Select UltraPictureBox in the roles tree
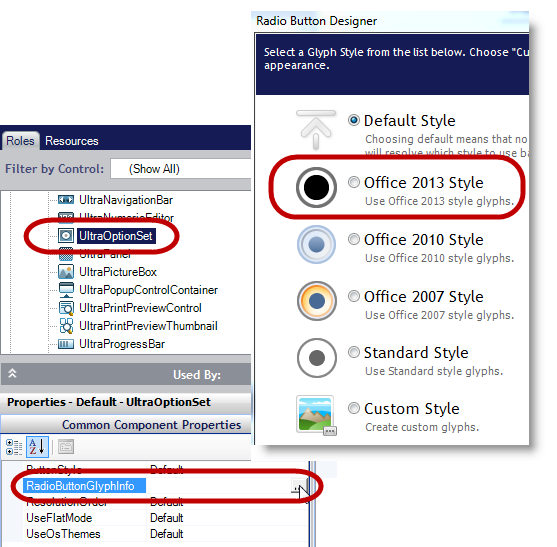Image resolution: width=557 pixels, height=547 pixels. pos(118,272)
